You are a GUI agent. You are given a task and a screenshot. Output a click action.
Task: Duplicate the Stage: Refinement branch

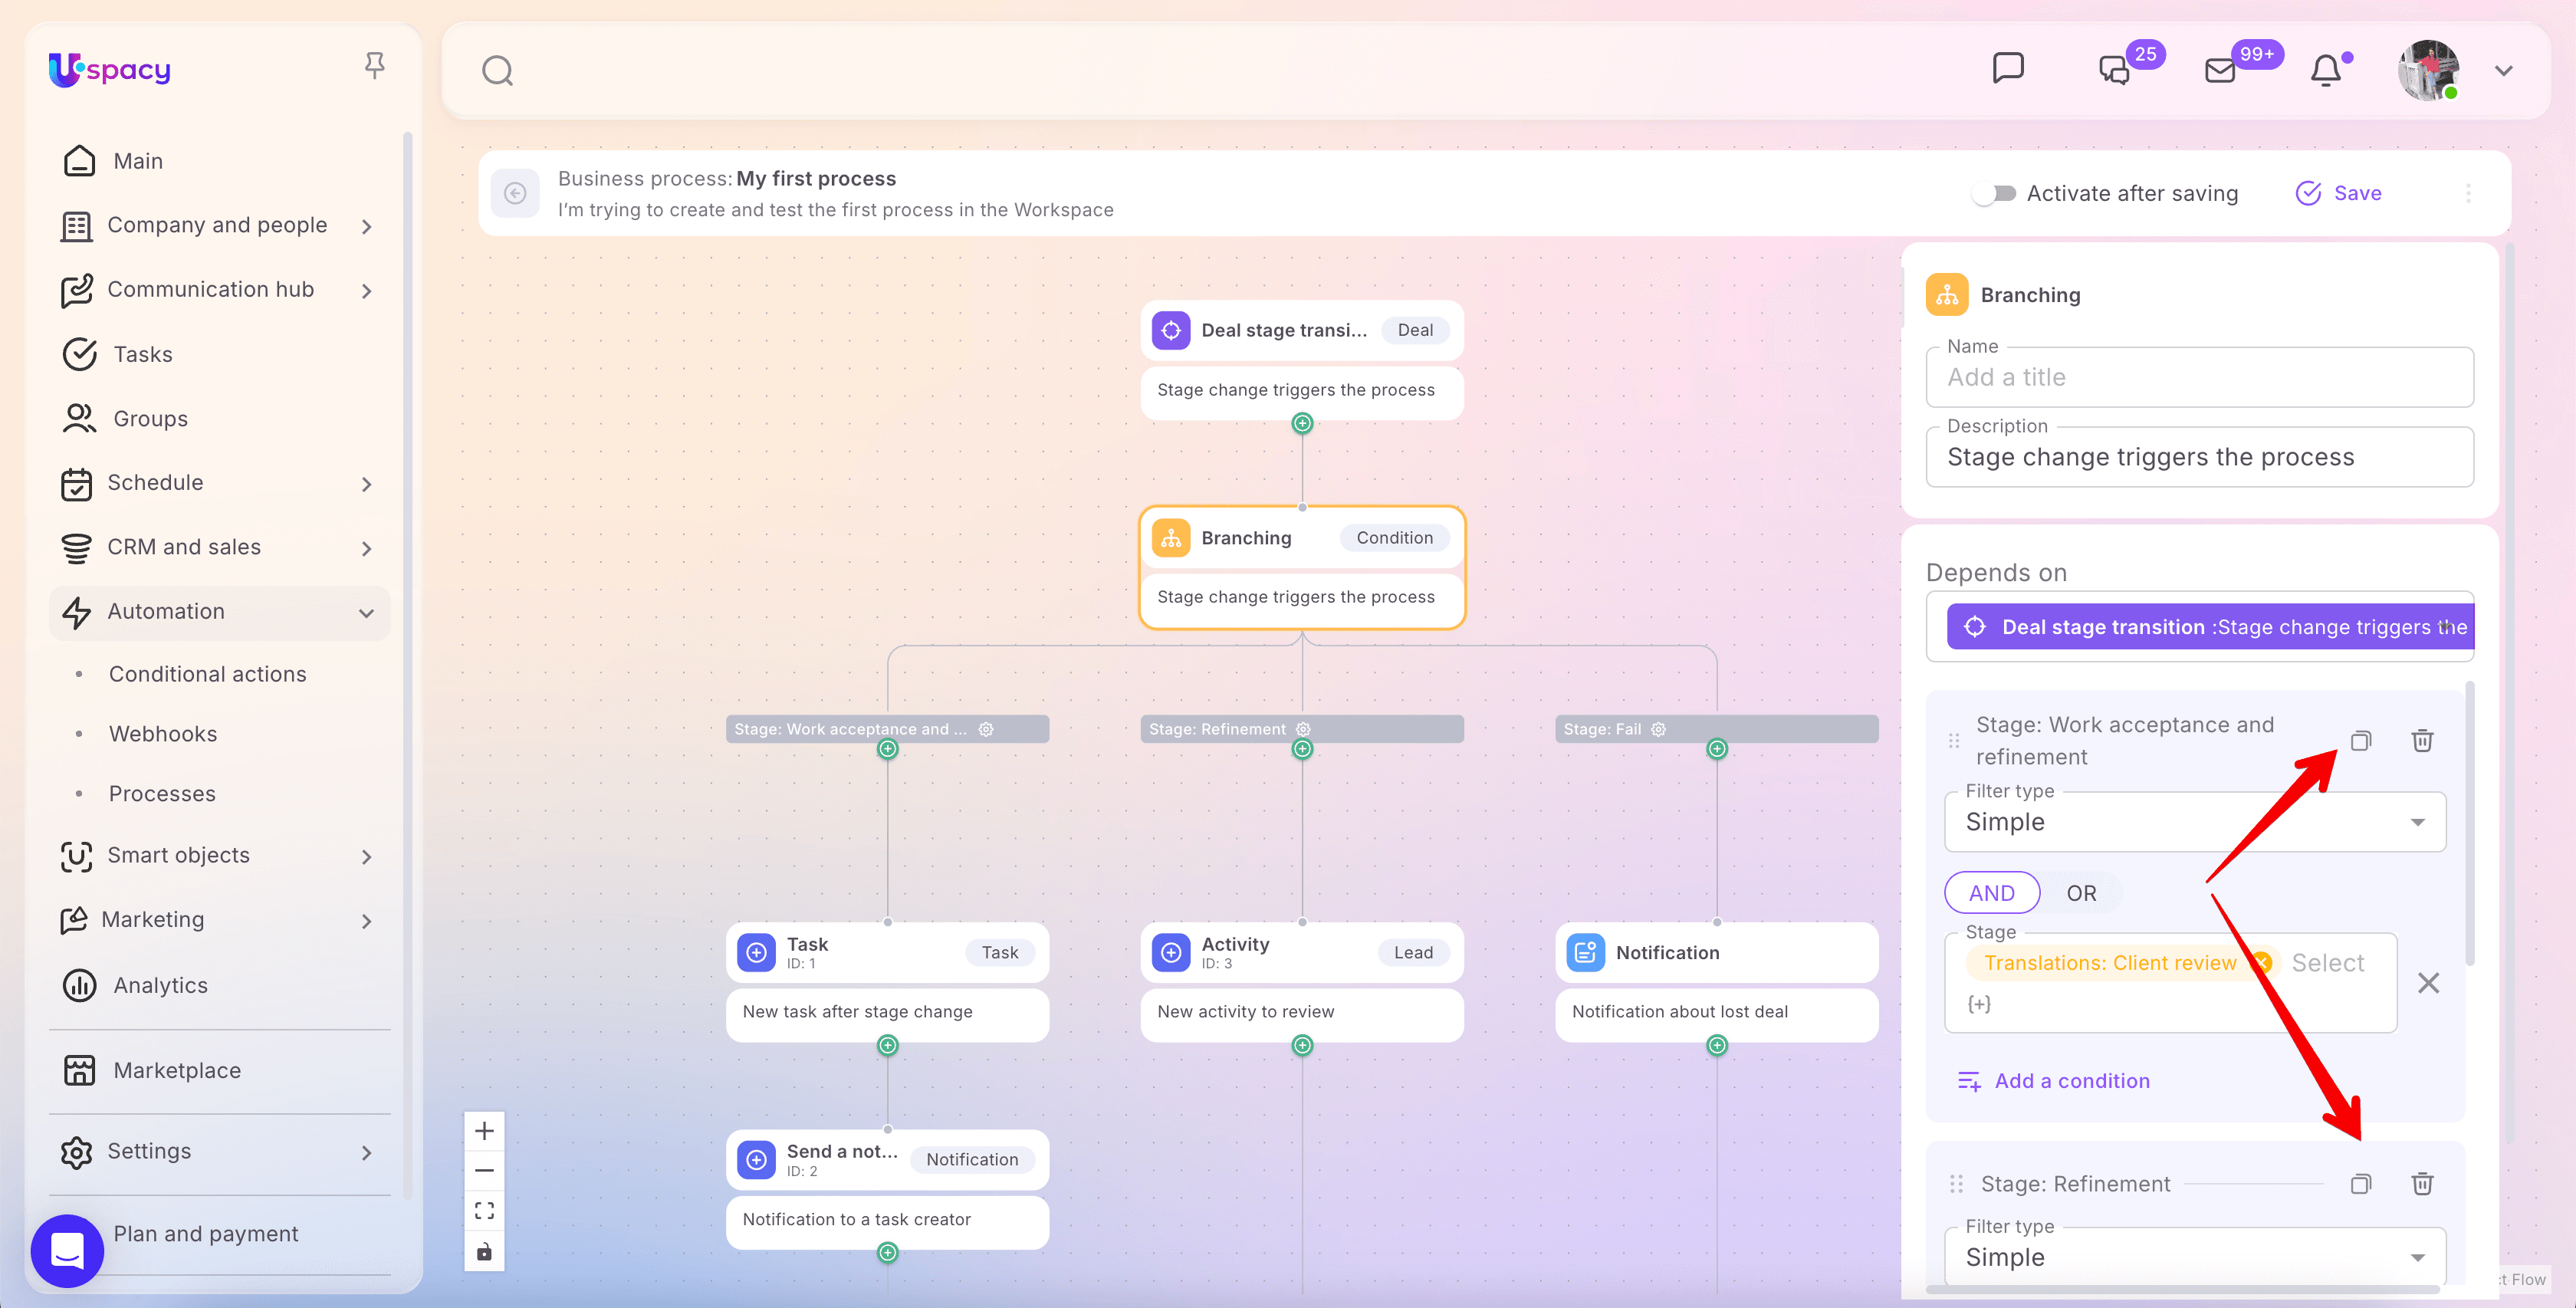click(2361, 1184)
